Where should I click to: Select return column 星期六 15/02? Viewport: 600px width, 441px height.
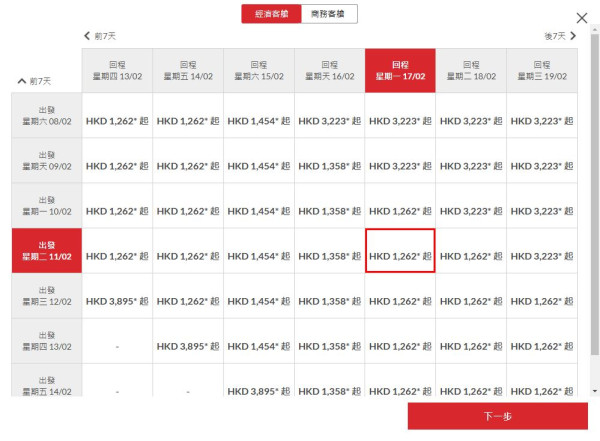259,71
